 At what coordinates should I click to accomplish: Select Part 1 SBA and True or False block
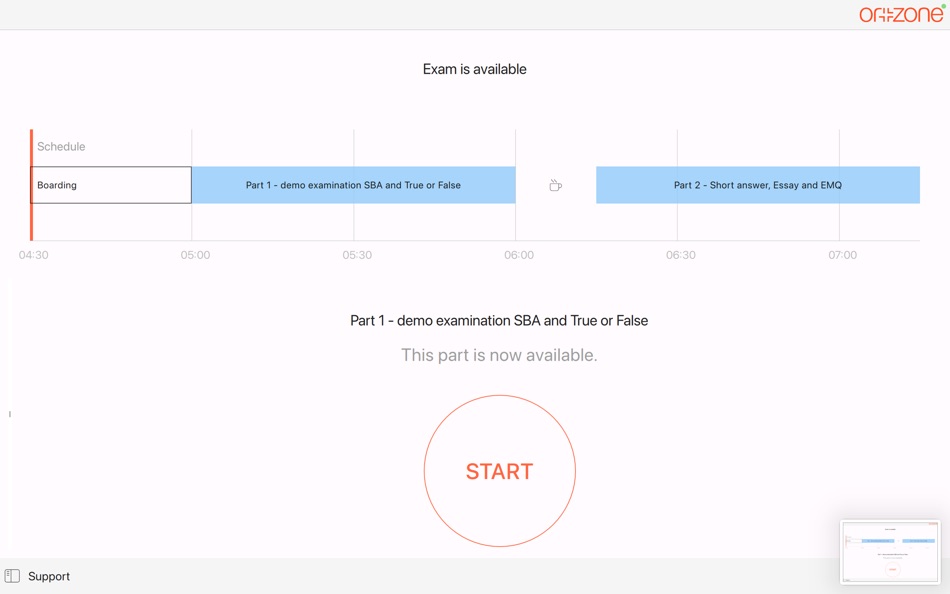pos(354,185)
